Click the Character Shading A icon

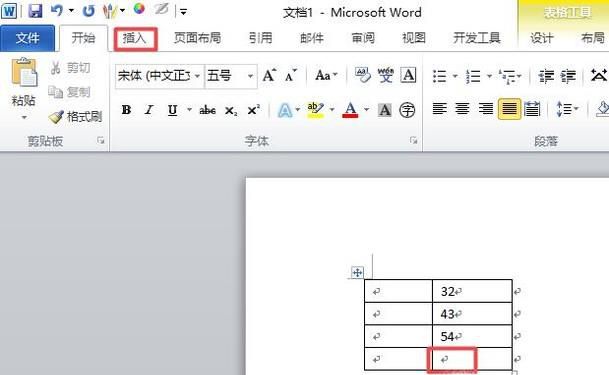(x=385, y=110)
